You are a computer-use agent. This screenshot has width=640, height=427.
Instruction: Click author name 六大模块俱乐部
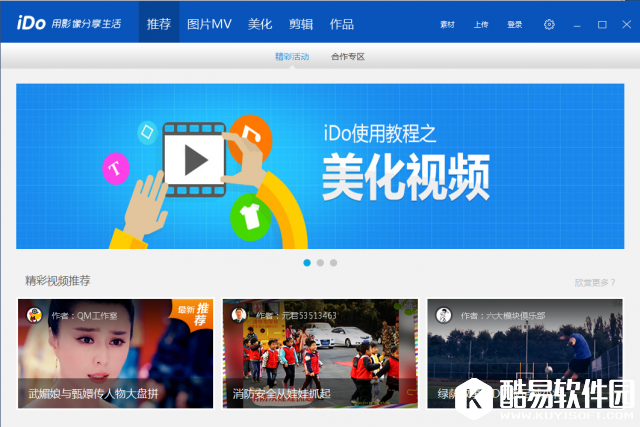[516, 316]
